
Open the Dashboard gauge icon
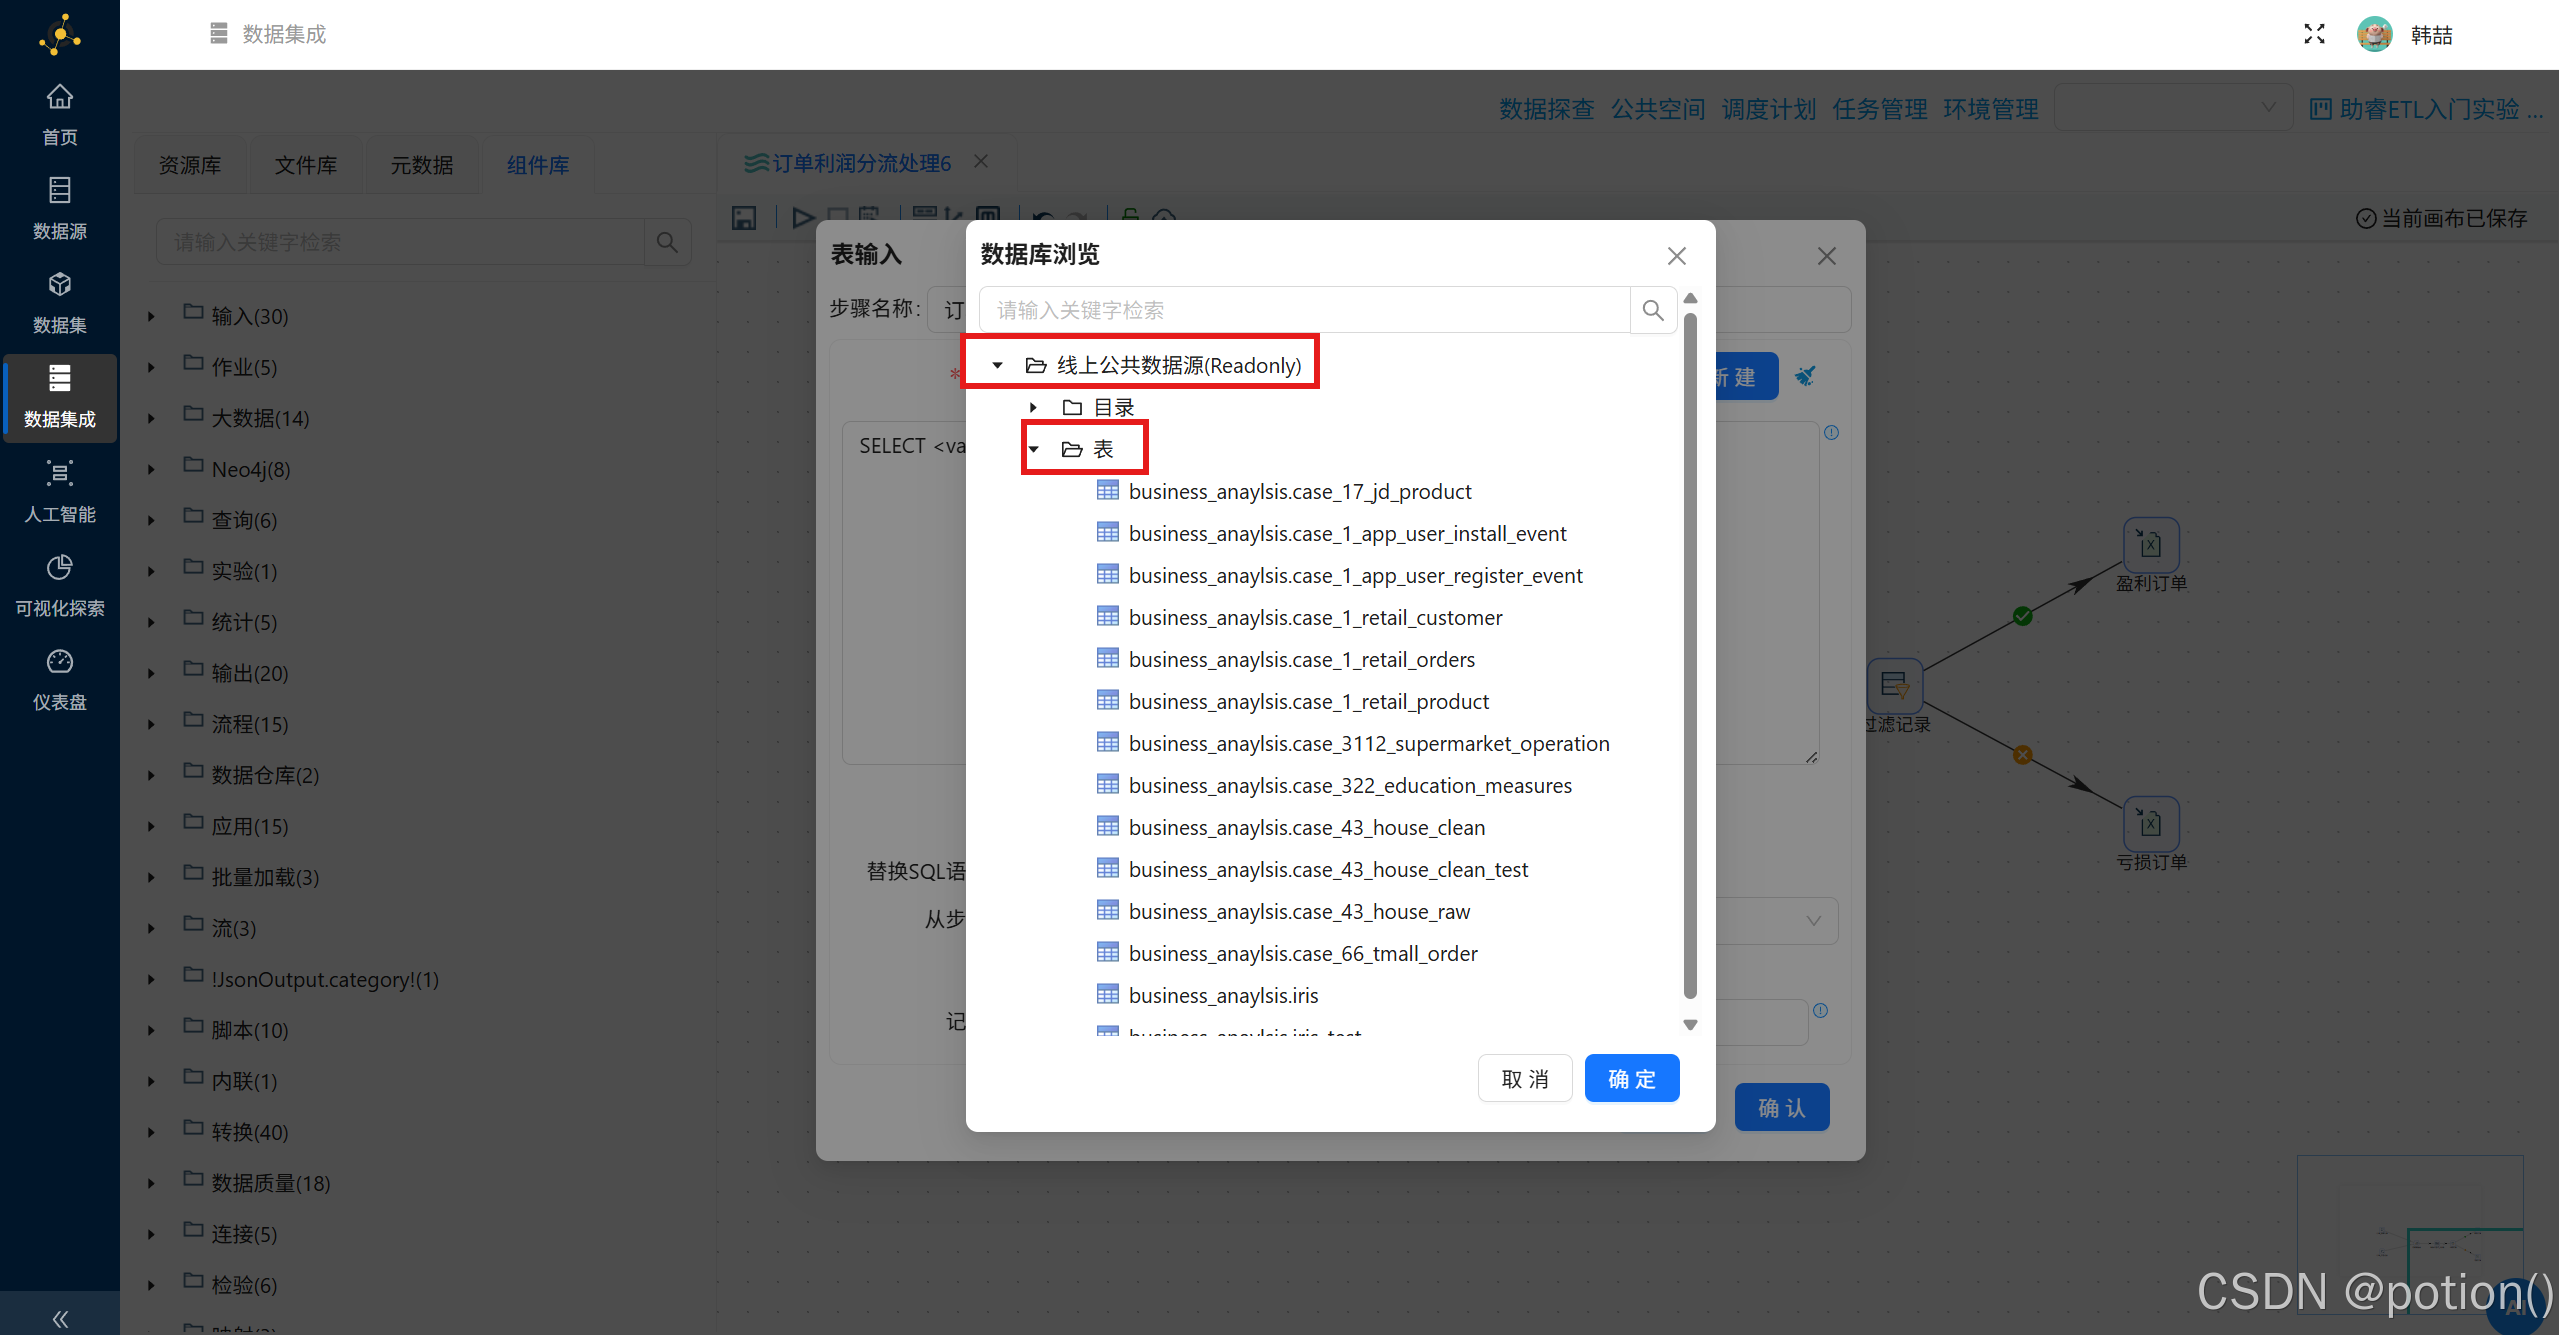(x=60, y=662)
